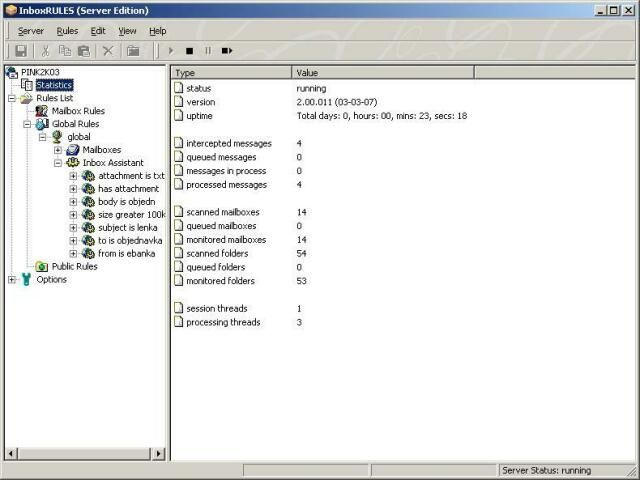Click the folder icon in the toolbar
This screenshot has height=480, width=640.
133,50
